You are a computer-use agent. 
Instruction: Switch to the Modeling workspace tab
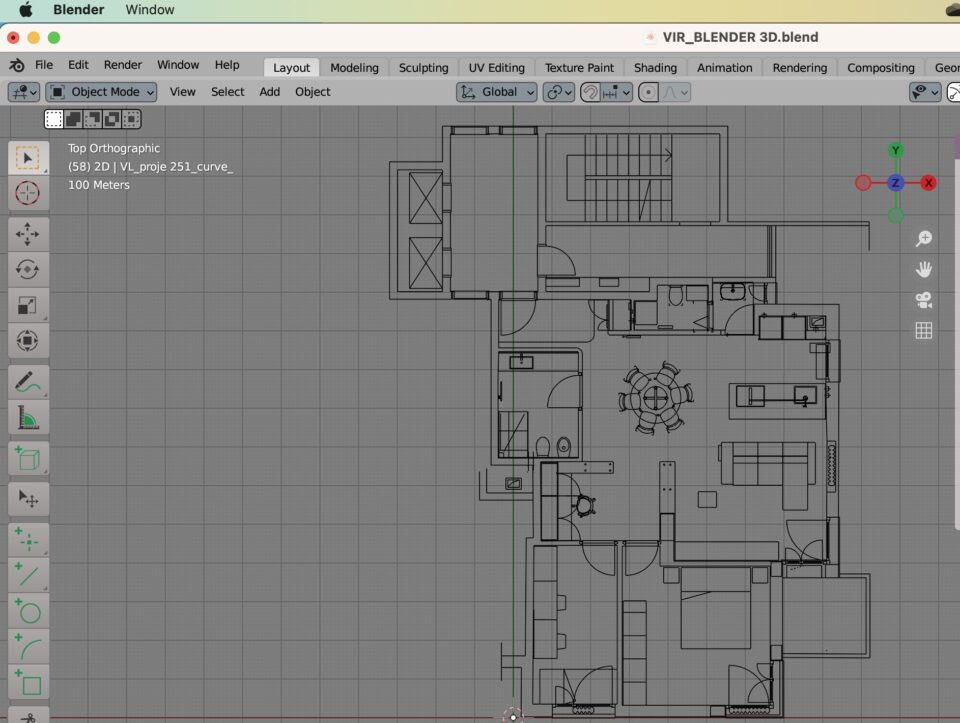click(x=354, y=68)
